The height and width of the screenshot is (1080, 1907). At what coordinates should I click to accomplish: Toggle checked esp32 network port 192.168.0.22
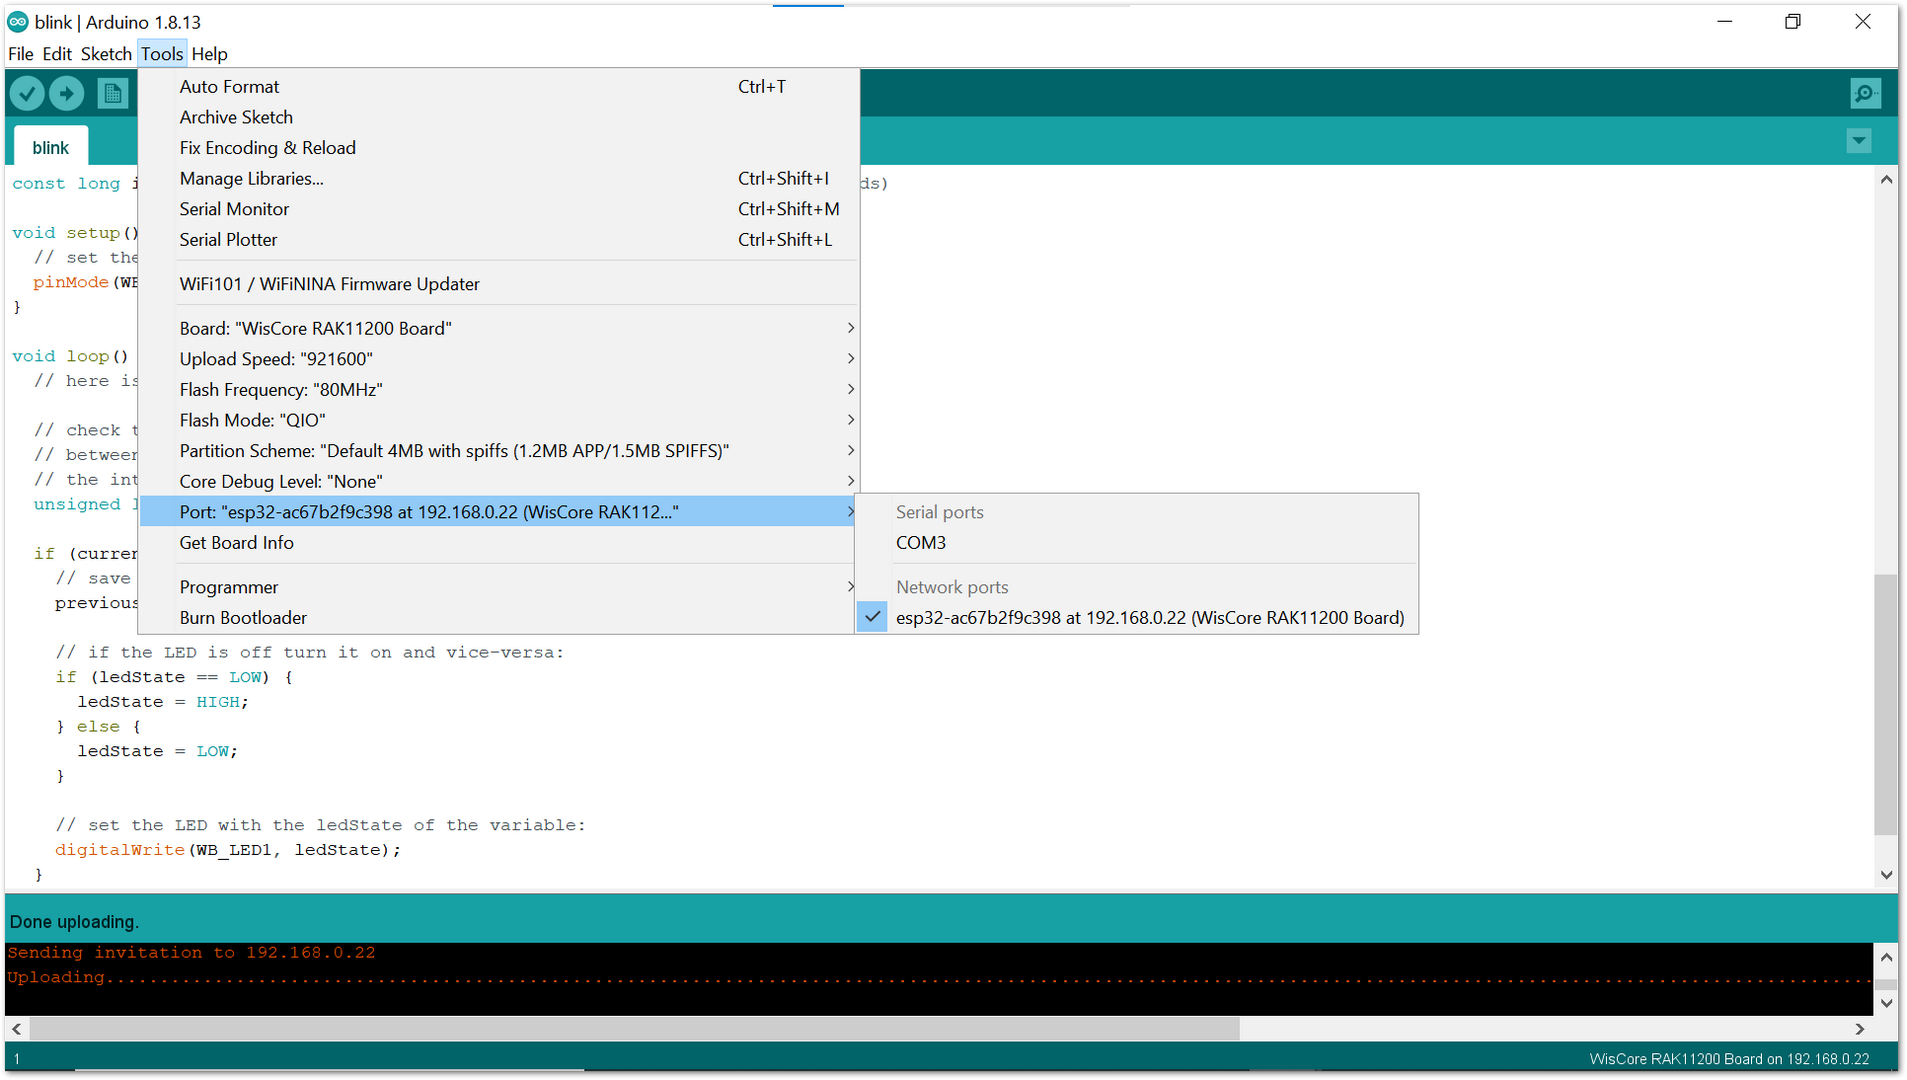pyautogui.click(x=1137, y=618)
